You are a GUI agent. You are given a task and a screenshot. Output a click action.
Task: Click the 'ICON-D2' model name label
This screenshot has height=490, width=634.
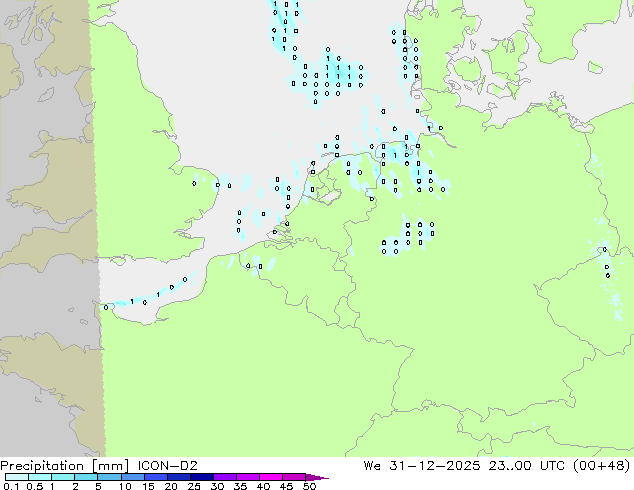167,466
